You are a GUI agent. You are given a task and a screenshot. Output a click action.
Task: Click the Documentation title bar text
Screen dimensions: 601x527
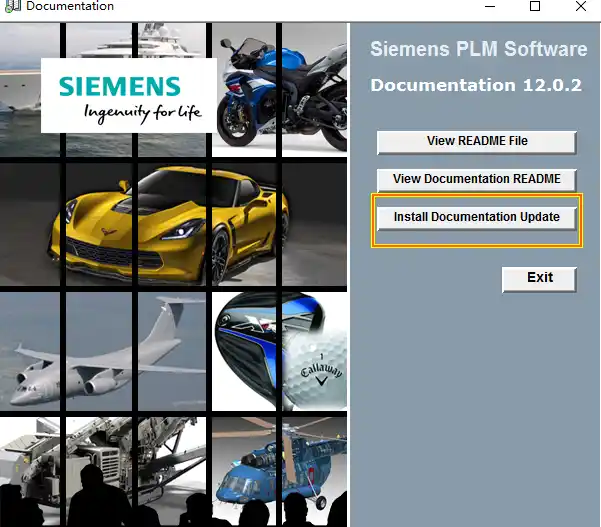click(x=70, y=6)
